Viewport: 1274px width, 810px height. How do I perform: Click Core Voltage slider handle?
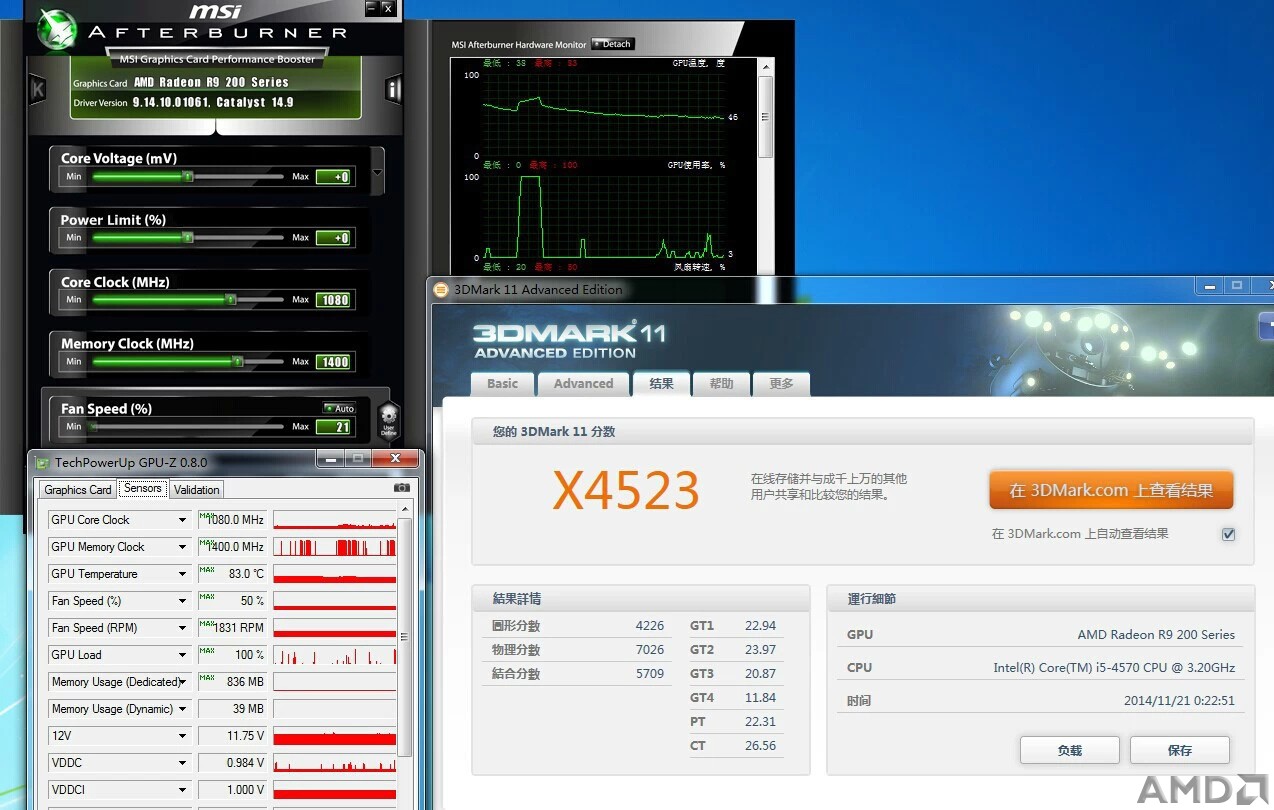[188, 177]
